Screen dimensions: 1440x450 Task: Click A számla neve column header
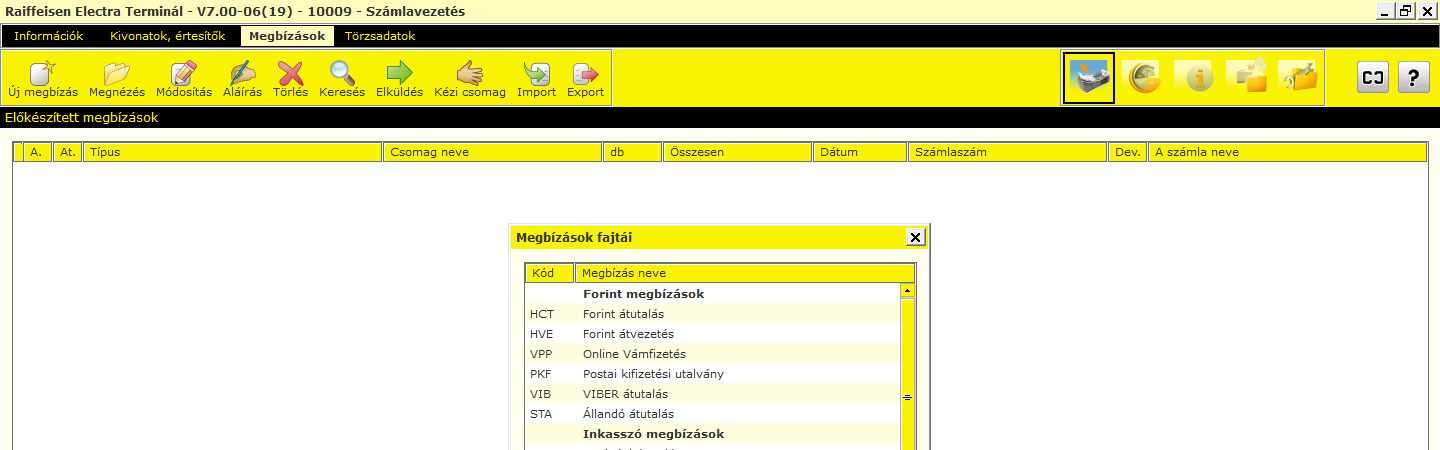(x=1287, y=152)
